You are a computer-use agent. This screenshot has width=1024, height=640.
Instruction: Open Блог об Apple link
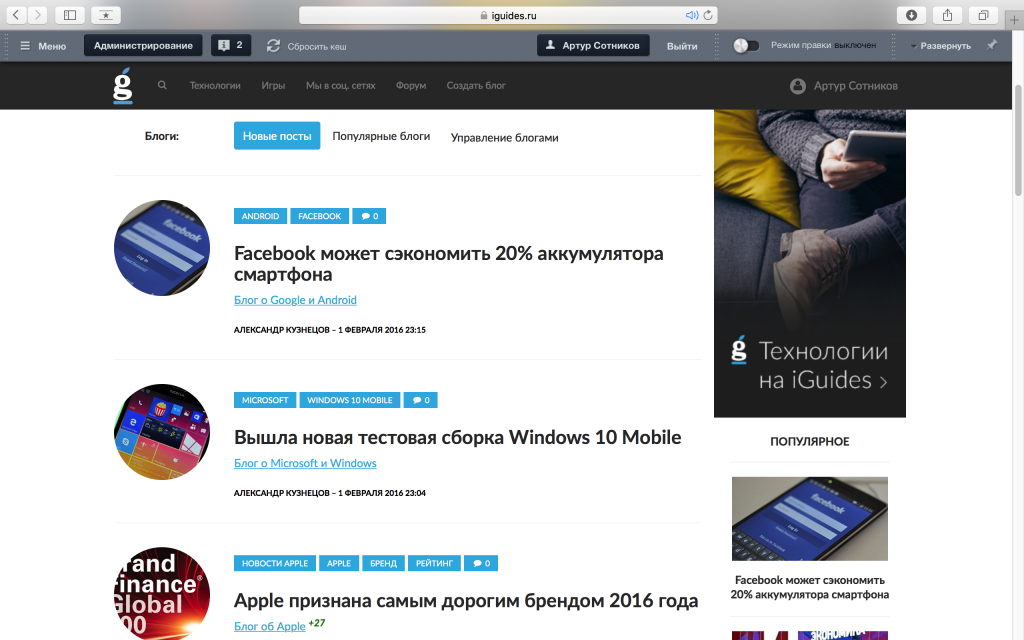coord(270,626)
